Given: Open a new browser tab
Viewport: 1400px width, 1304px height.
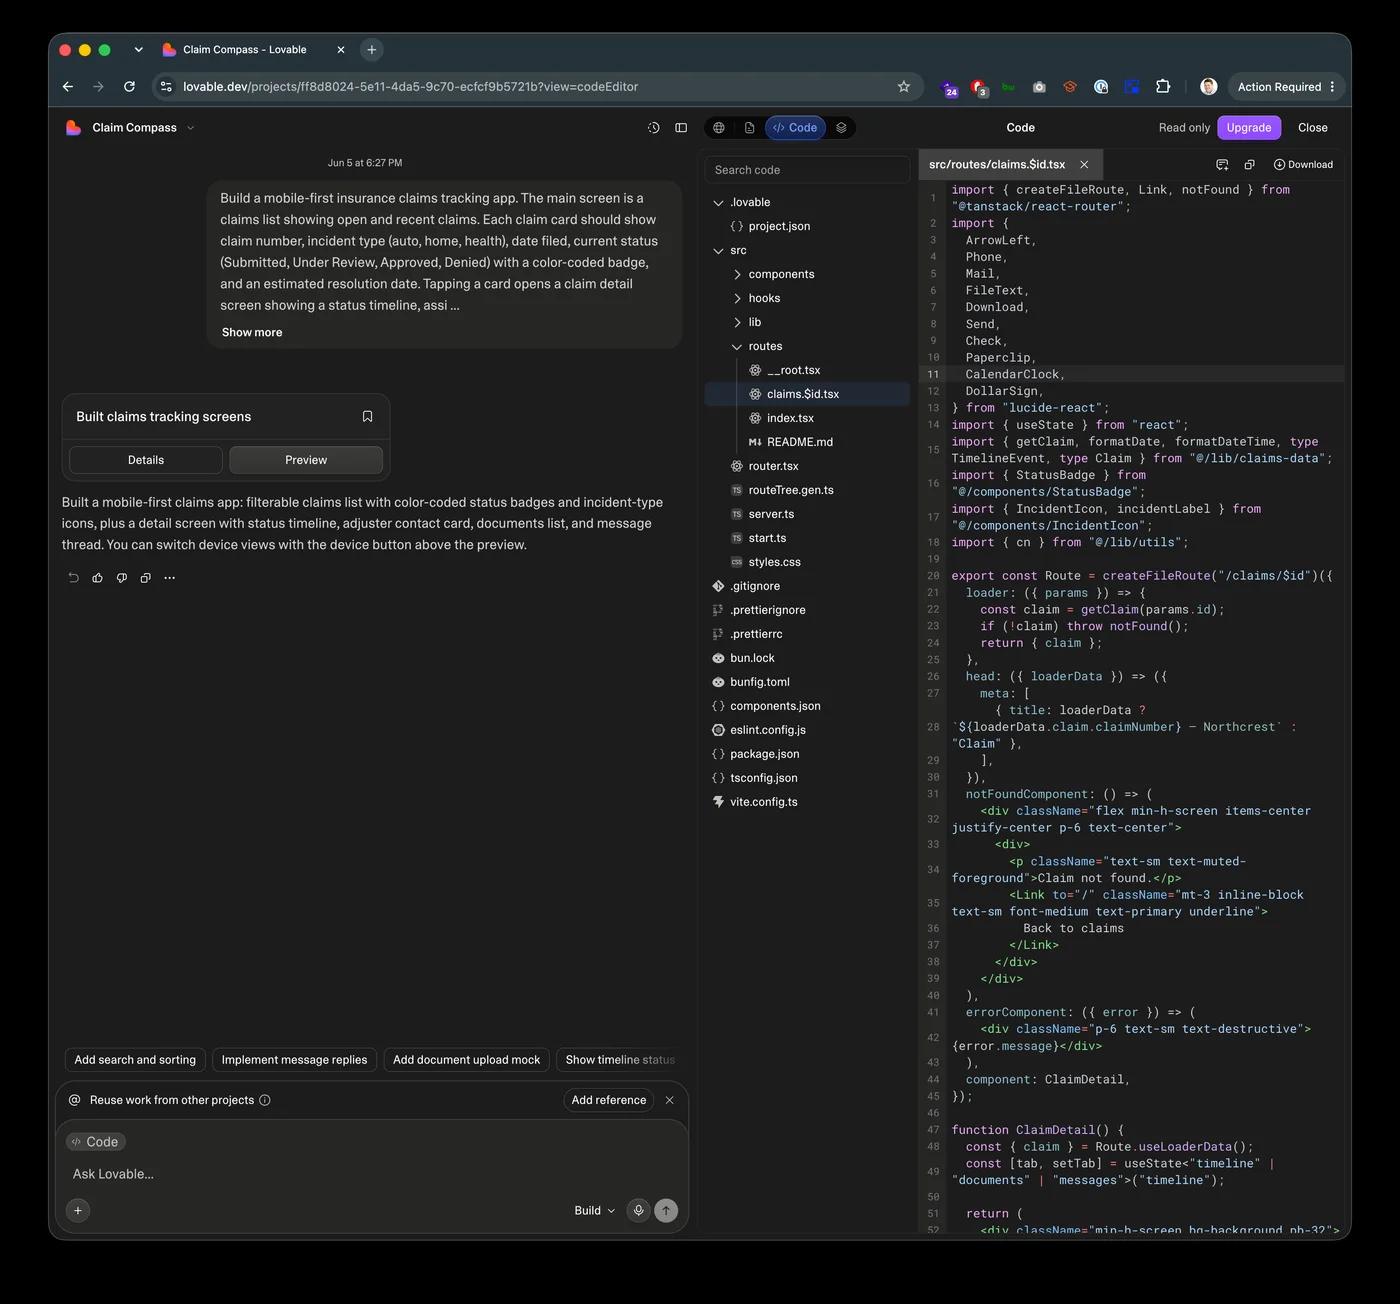Looking at the screenshot, I should click(x=372, y=50).
